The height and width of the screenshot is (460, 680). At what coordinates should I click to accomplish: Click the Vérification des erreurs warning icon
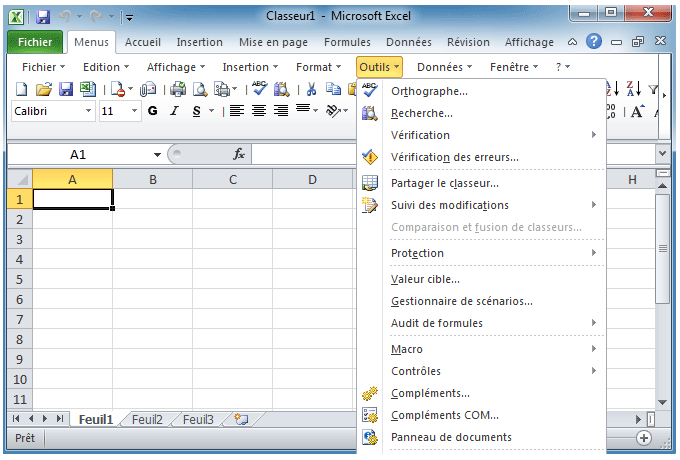[x=370, y=157]
